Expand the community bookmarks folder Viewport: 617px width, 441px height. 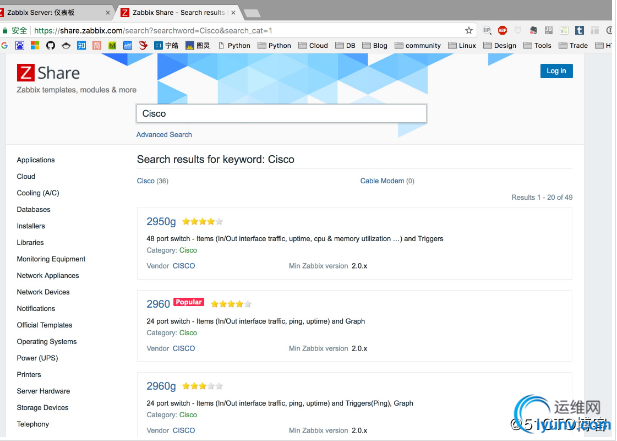[x=417, y=46]
